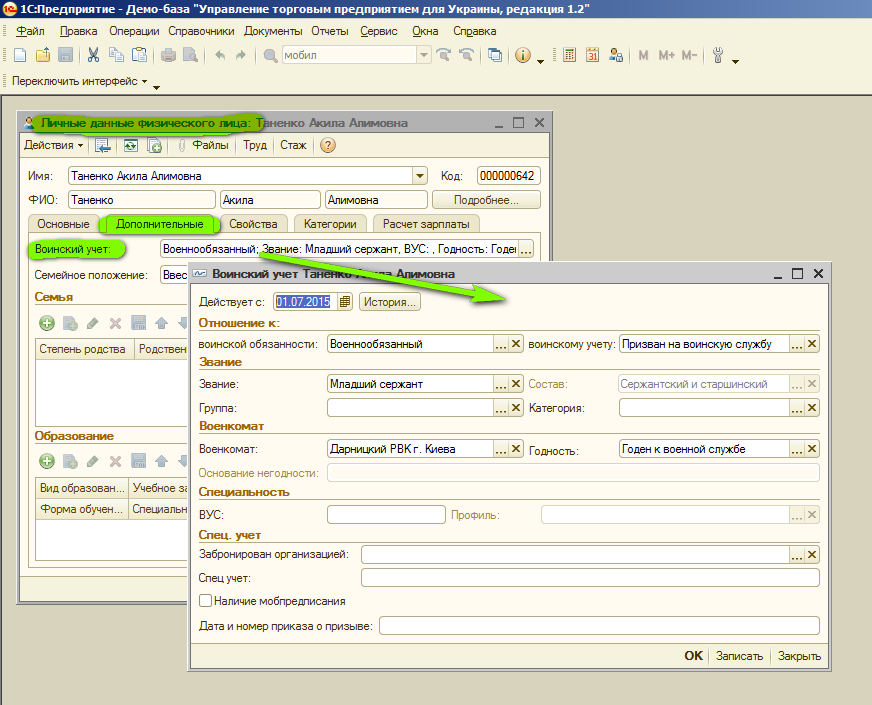Clear the Военкомат field with X button
This screenshot has width=872, height=705.
(x=516, y=449)
